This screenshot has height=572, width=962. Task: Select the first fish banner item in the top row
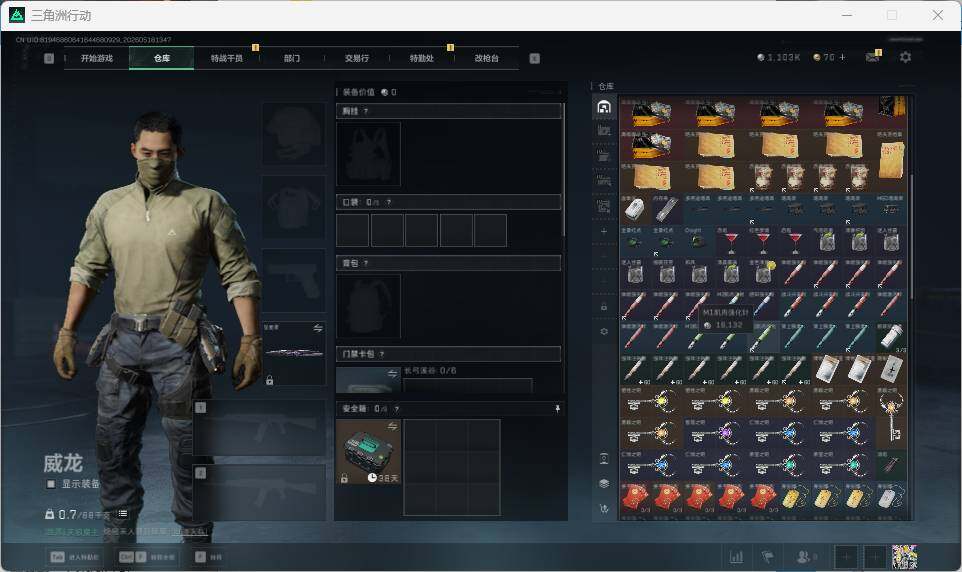652,113
